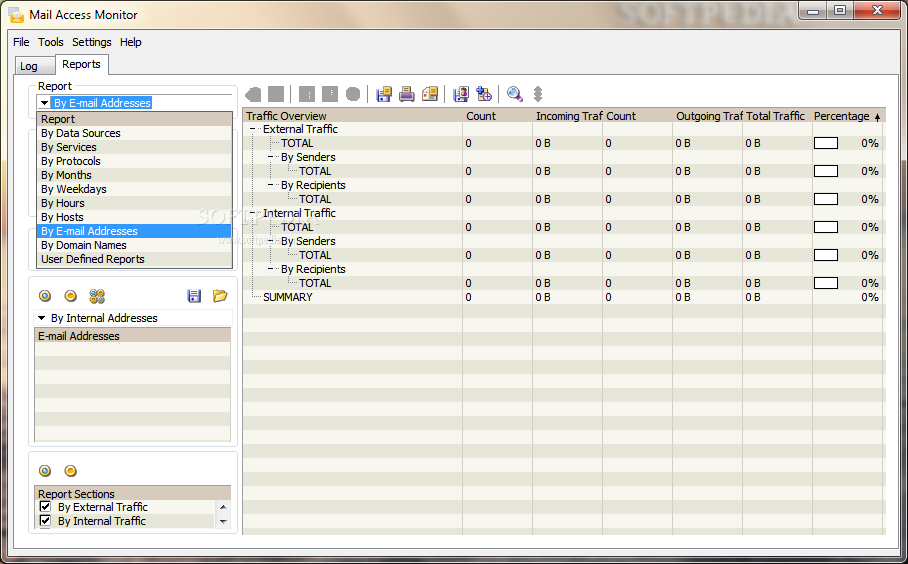This screenshot has width=908, height=564.
Task: Click the Traffic Overview column header
Action: click(353, 116)
